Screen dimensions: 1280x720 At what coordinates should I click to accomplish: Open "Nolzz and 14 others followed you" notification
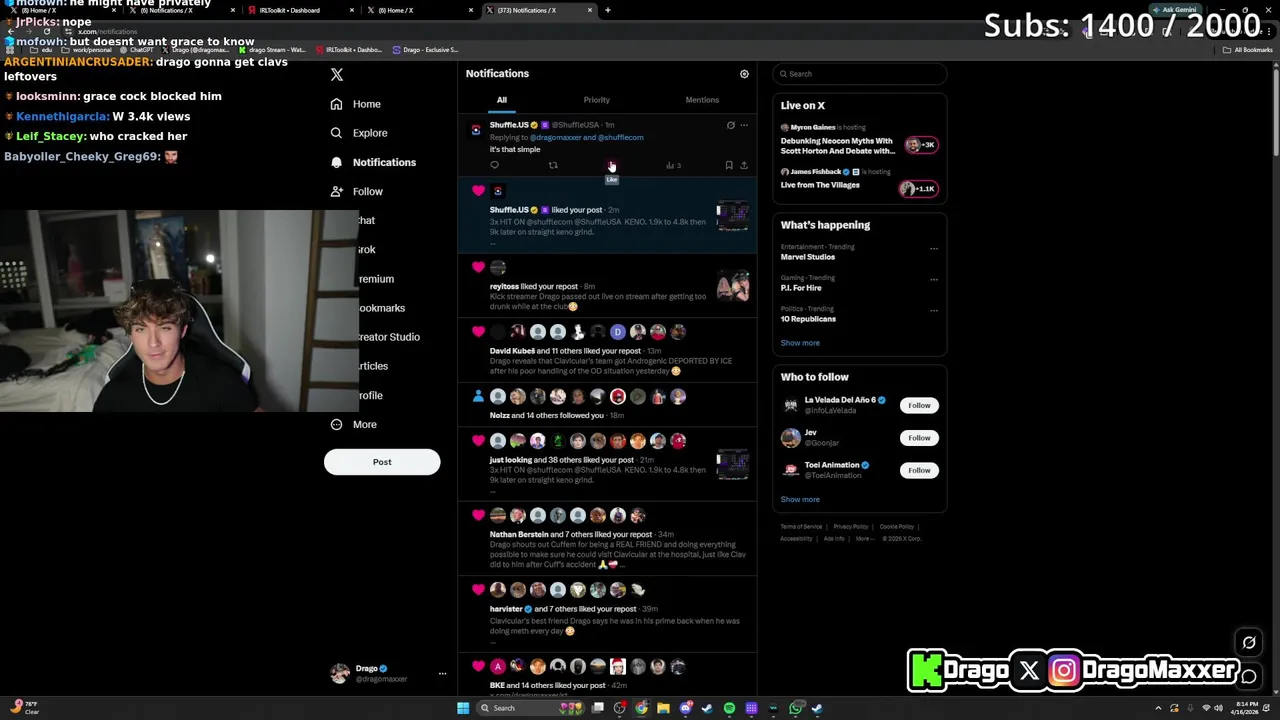pos(608,404)
